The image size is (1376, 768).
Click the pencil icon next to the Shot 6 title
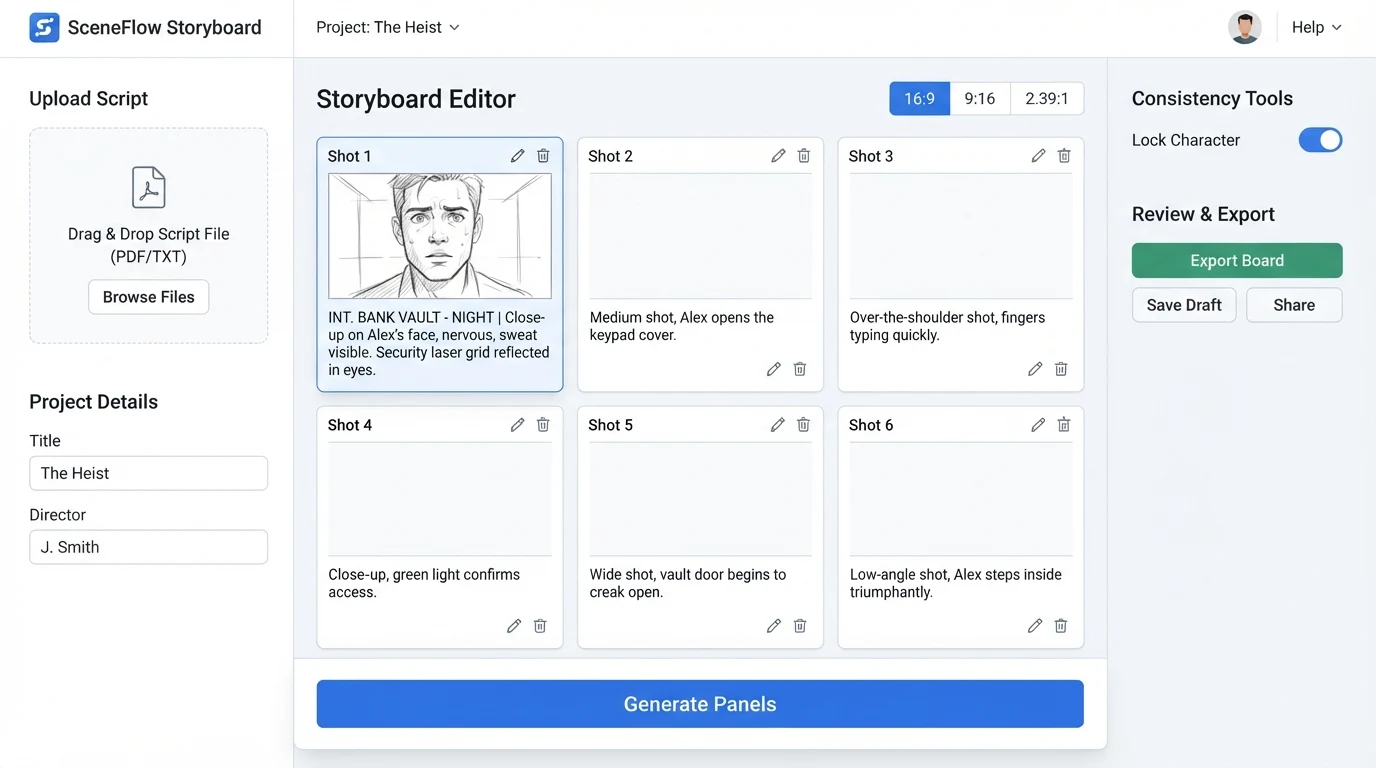1038,425
